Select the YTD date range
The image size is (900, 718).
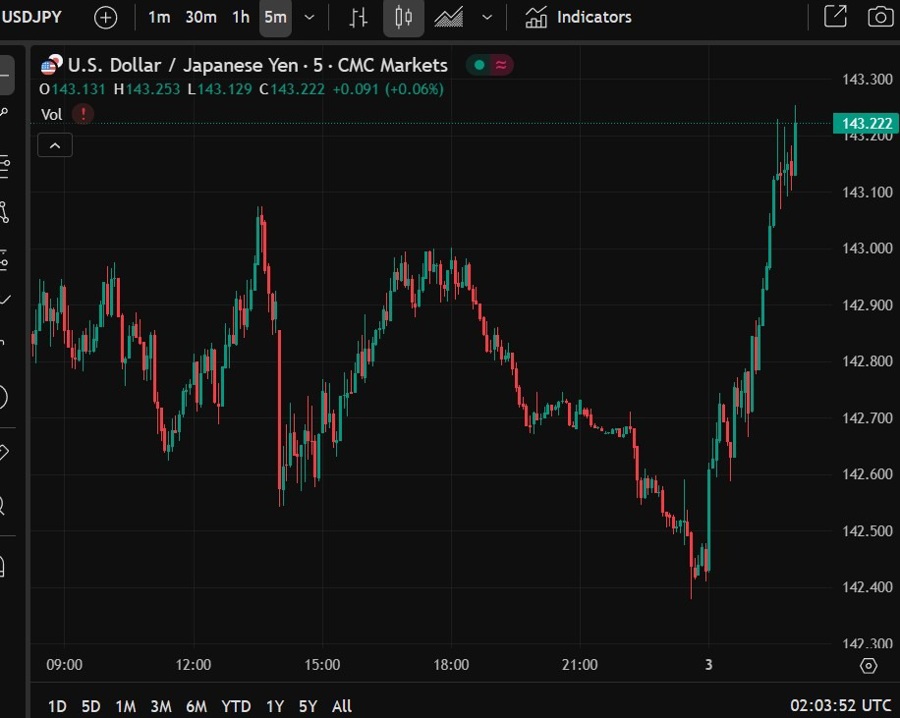(x=236, y=706)
